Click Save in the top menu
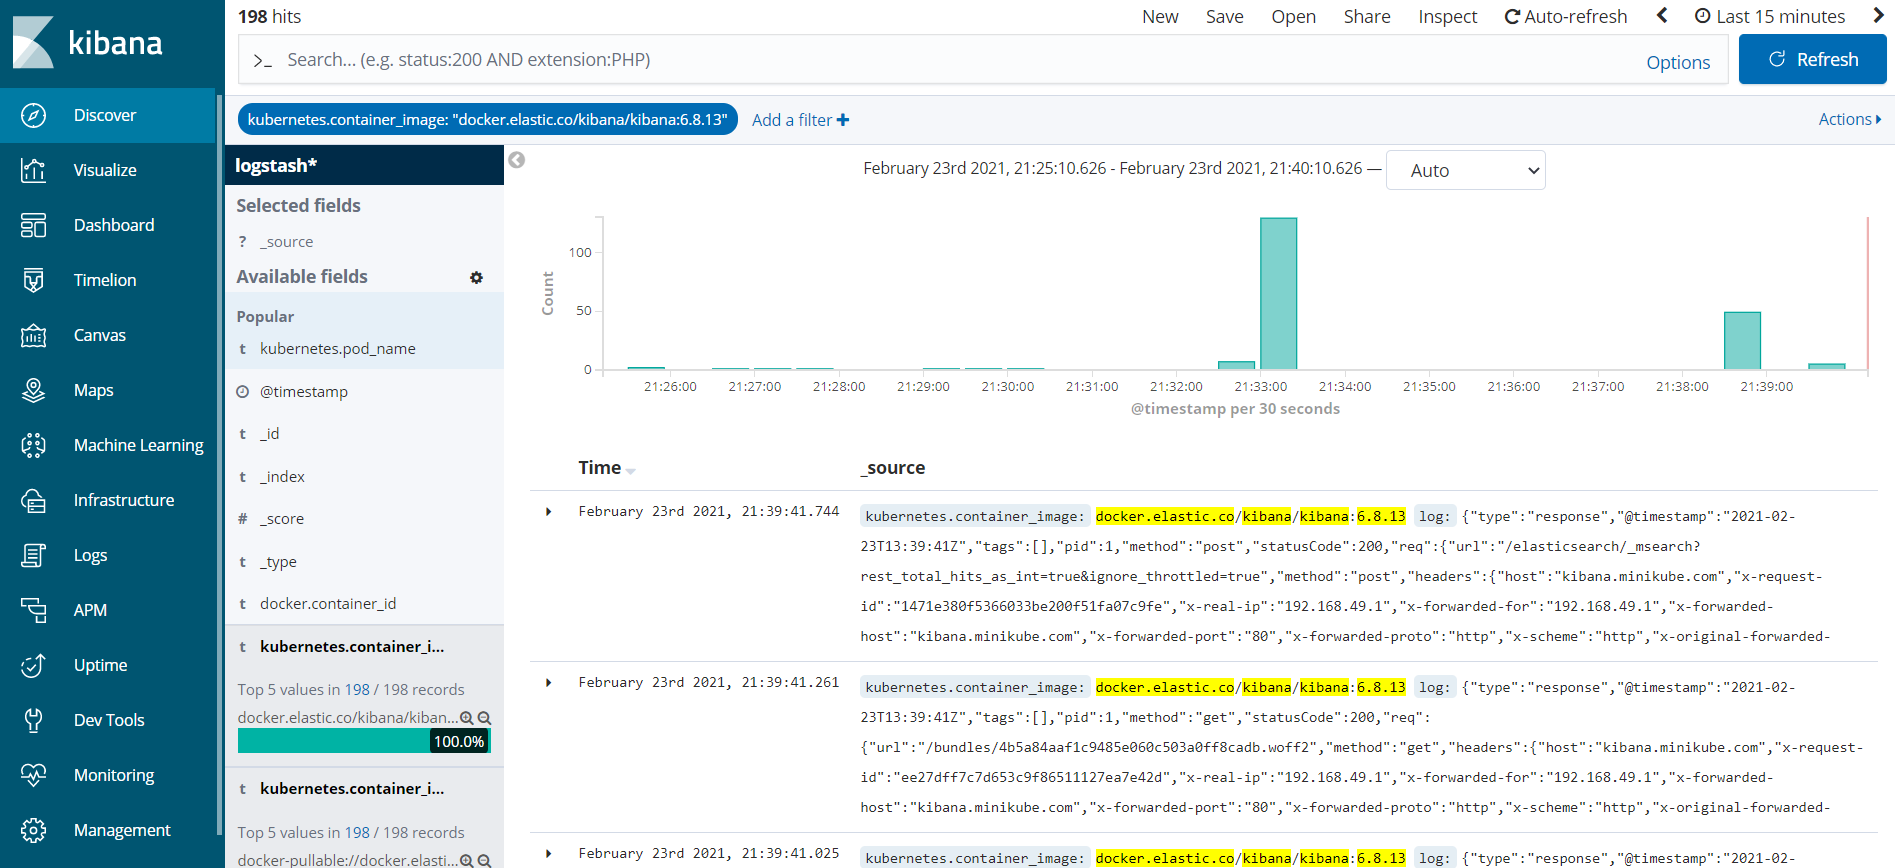1895x868 pixels. point(1224,16)
